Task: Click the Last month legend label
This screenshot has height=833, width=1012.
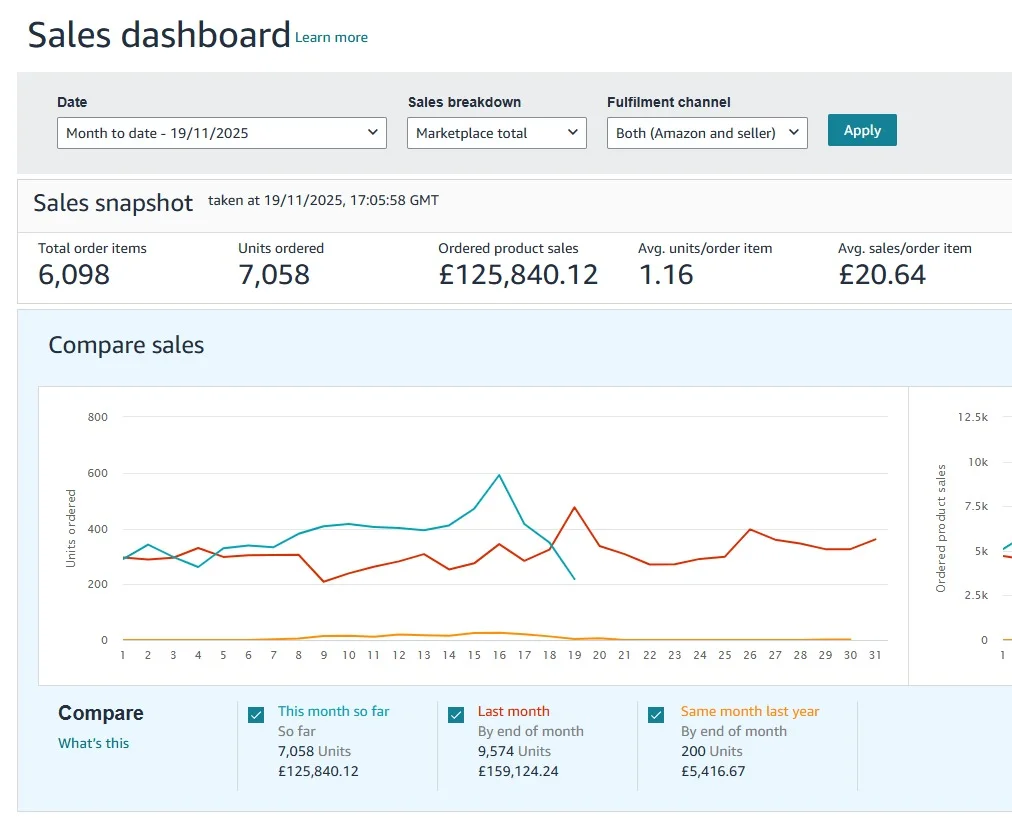Action: (514, 711)
